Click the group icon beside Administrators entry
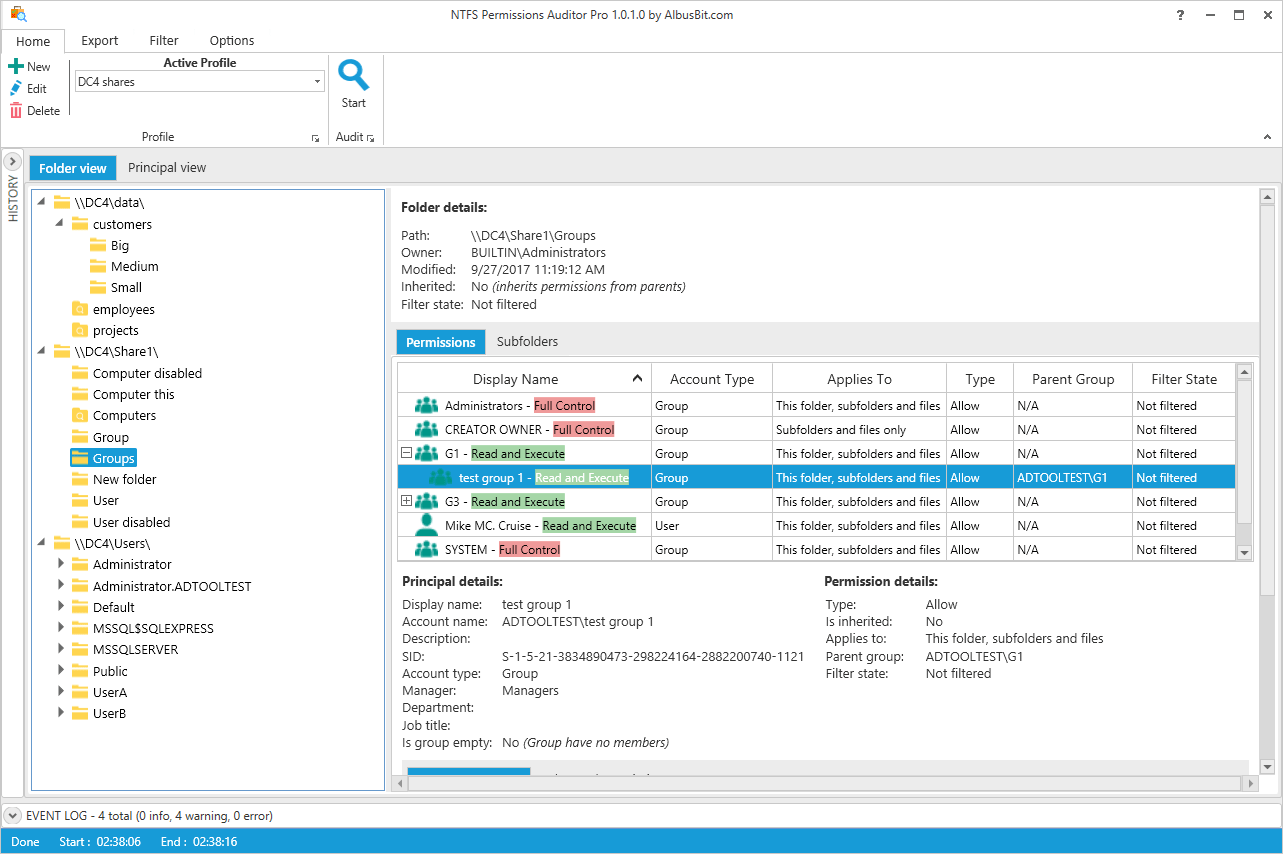Screen dimensions: 1283x854 [425, 405]
